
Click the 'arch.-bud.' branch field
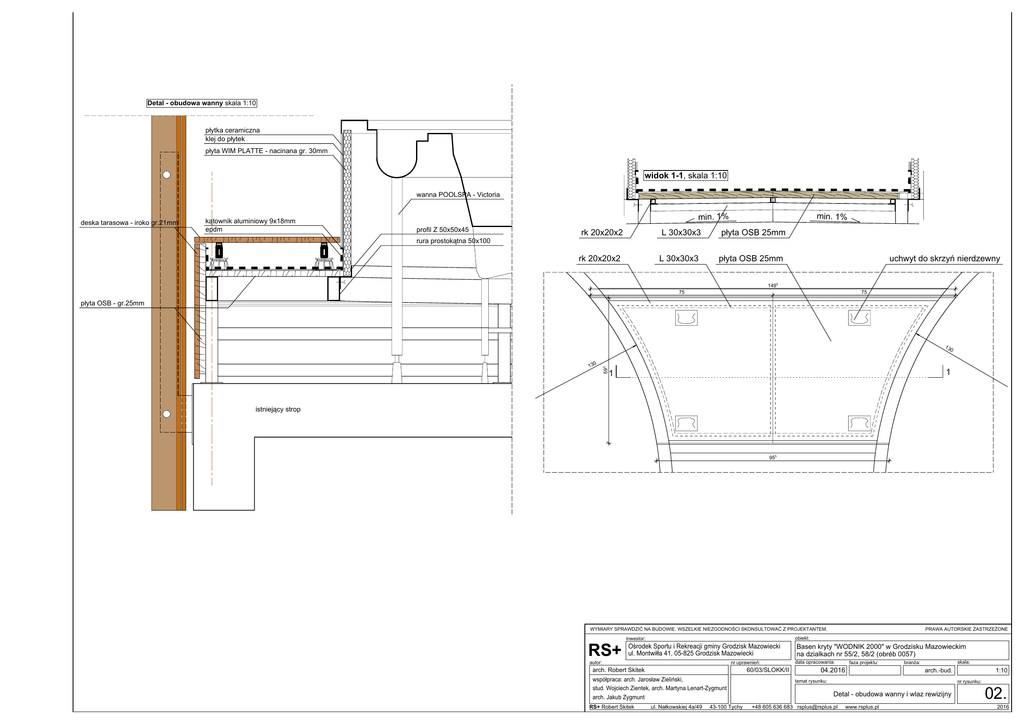pos(930,670)
